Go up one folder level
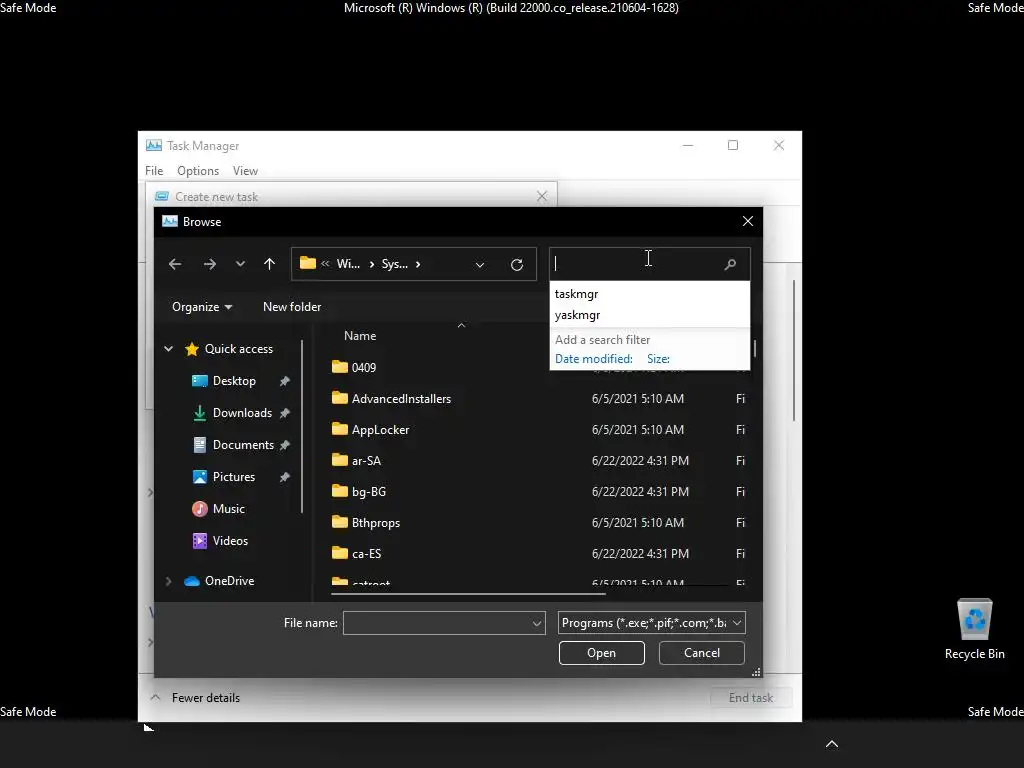This screenshot has width=1024, height=768. [x=269, y=264]
